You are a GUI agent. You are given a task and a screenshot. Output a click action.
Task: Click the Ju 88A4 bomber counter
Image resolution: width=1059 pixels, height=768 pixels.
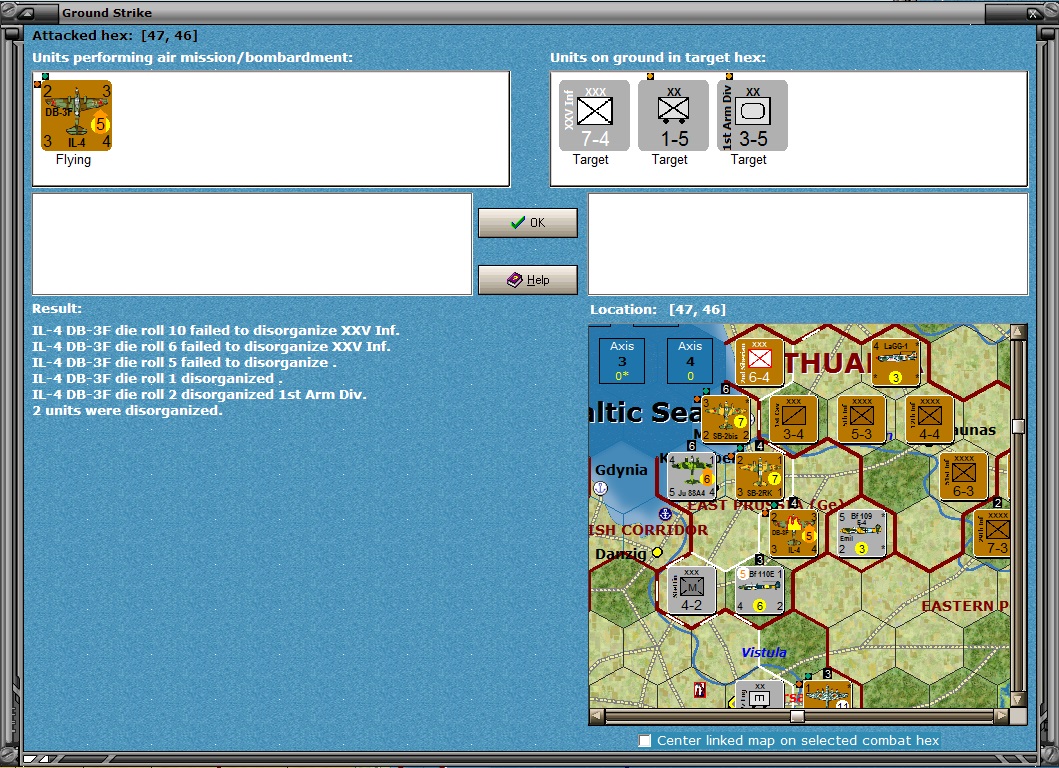[x=692, y=476]
